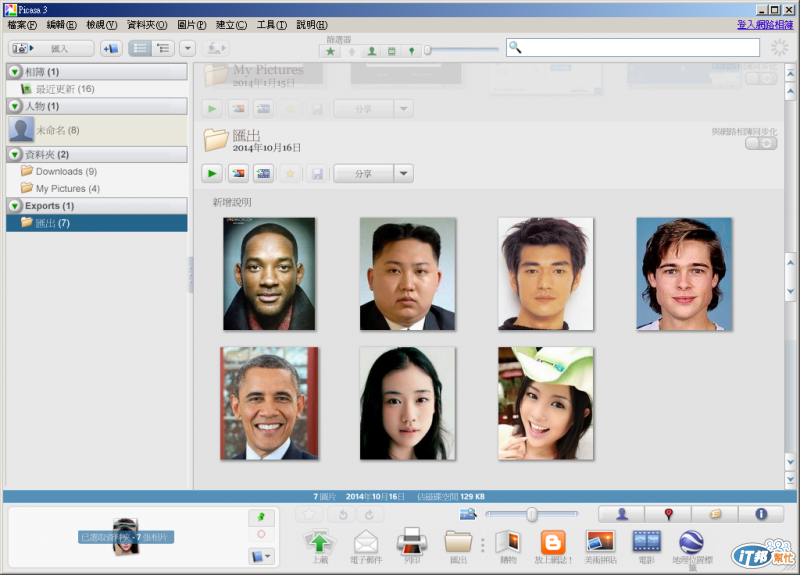This screenshot has width=800, height=575.
Task: Switch to flat folder list view
Action: coord(139,48)
